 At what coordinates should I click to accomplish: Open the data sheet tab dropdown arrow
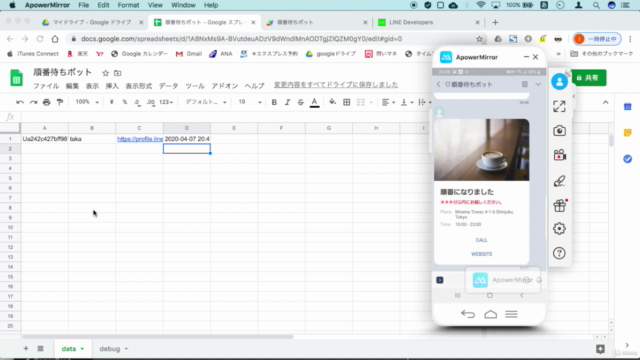(x=82, y=349)
